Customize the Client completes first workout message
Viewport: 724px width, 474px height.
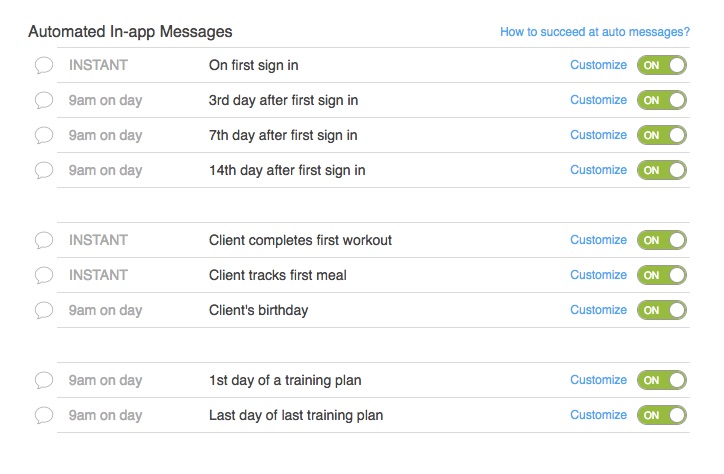coord(598,240)
